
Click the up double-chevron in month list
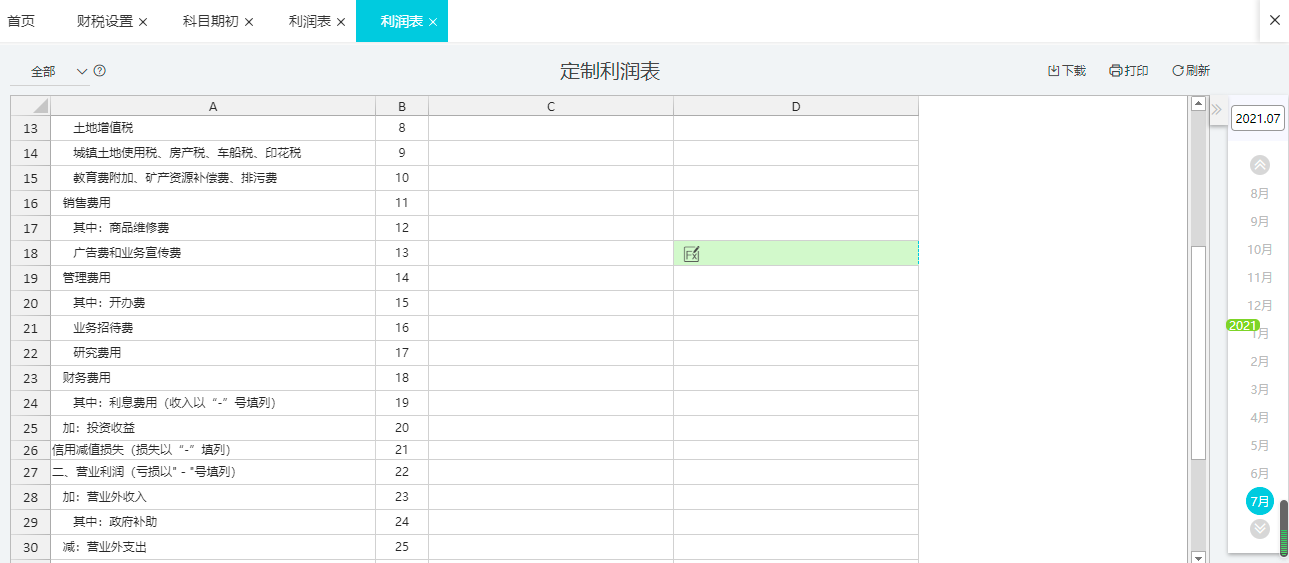[x=1260, y=165]
